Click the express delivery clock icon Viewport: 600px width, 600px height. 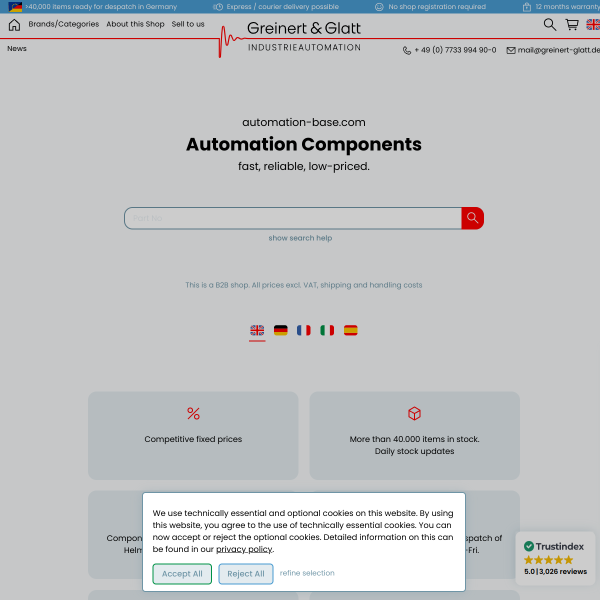tap(218, 7)
